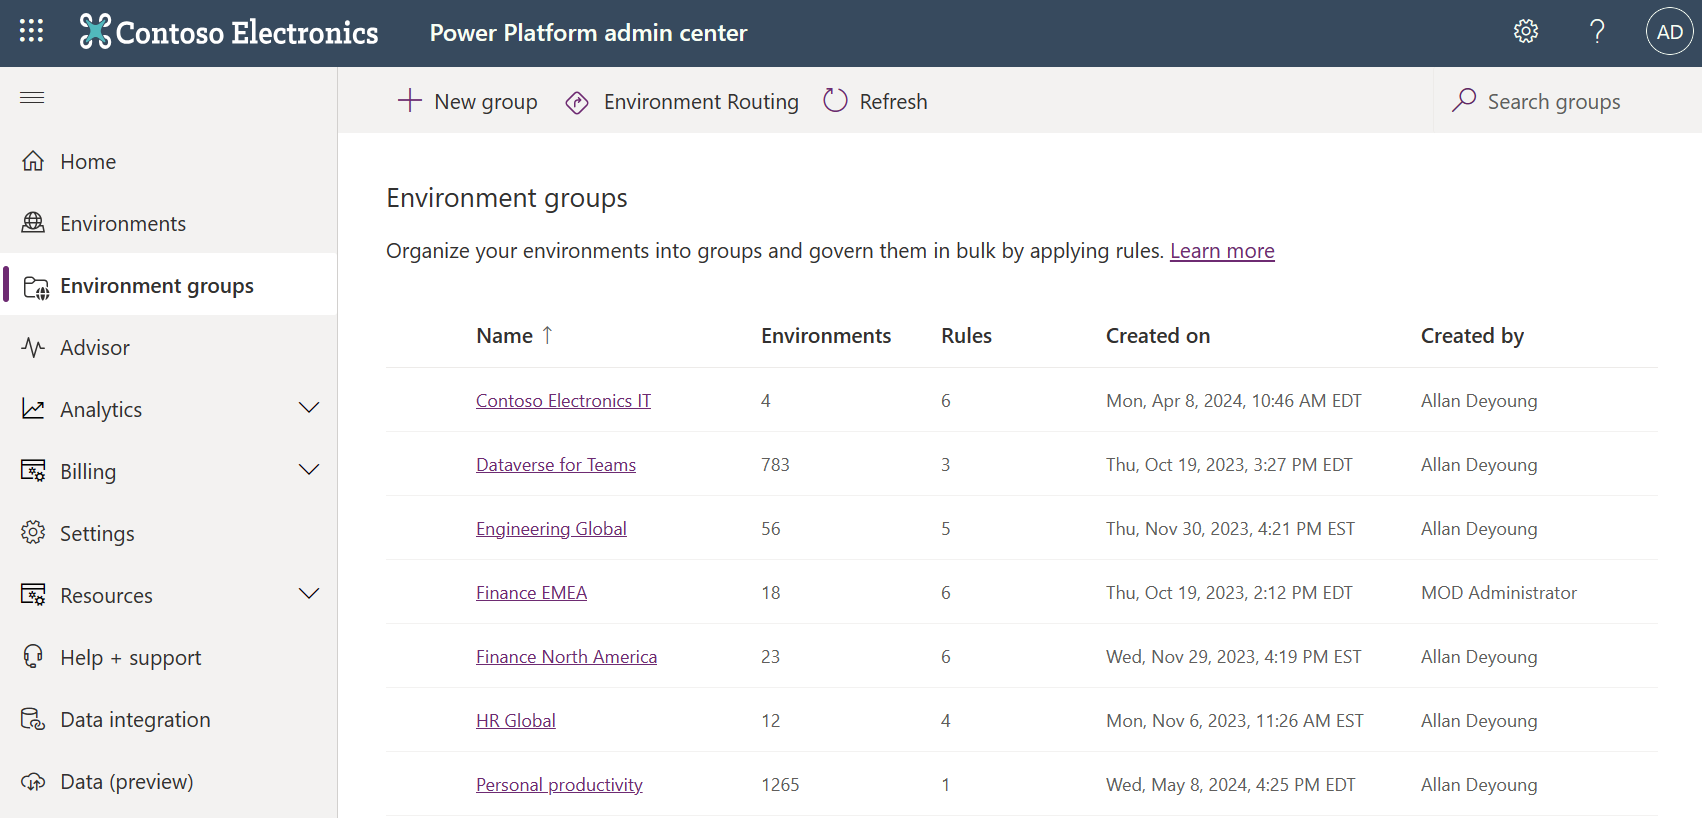The image size is (1702, 818).
Task: Collapse the left navigation hamburger menu
Action: click(32, 97)
